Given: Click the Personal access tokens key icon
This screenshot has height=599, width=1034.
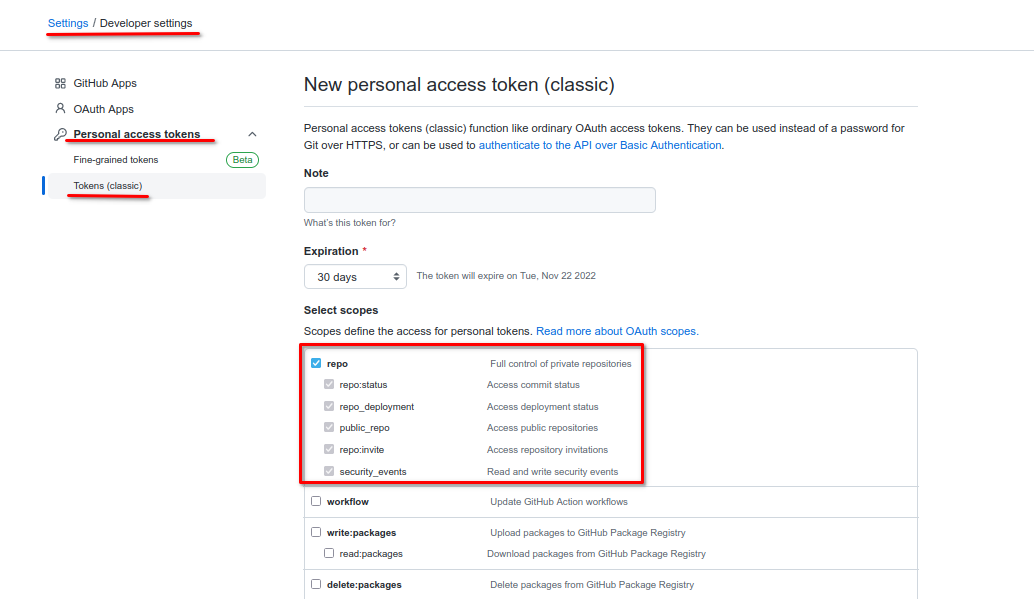Looking at the screenshot, I should point(60,134).
